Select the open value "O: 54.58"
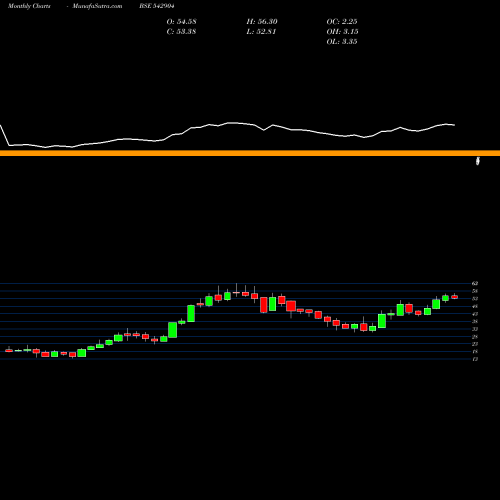This screenshot has width=500, height=500. click(x=181, y=22)
